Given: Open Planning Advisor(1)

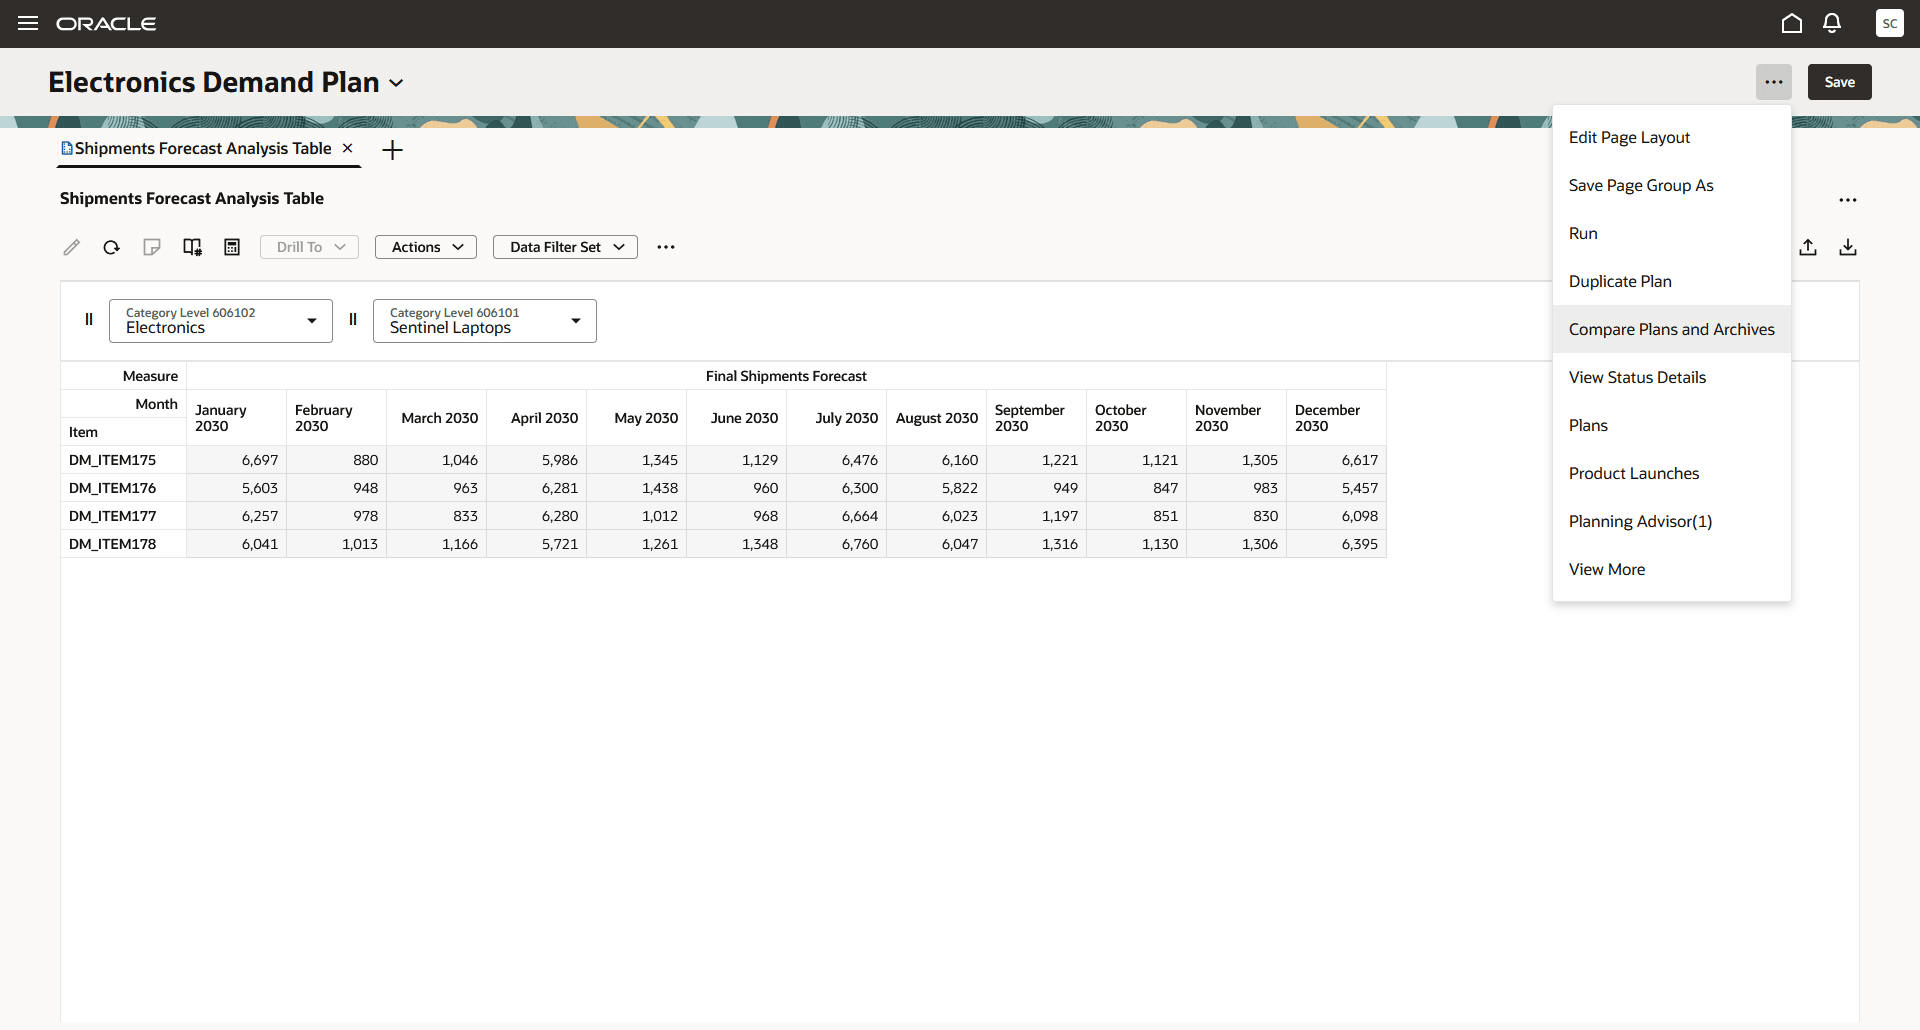Looking at the screenshot, I should [1672, 521].
